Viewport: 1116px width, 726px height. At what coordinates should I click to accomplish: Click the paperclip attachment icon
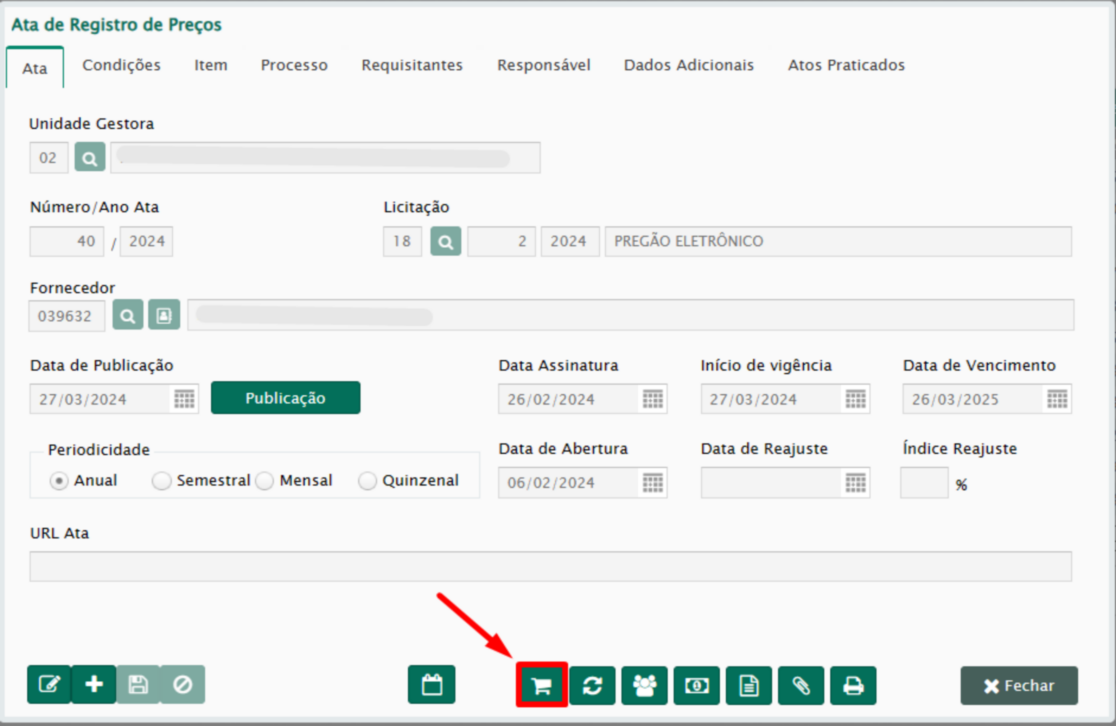click(801, 686)
